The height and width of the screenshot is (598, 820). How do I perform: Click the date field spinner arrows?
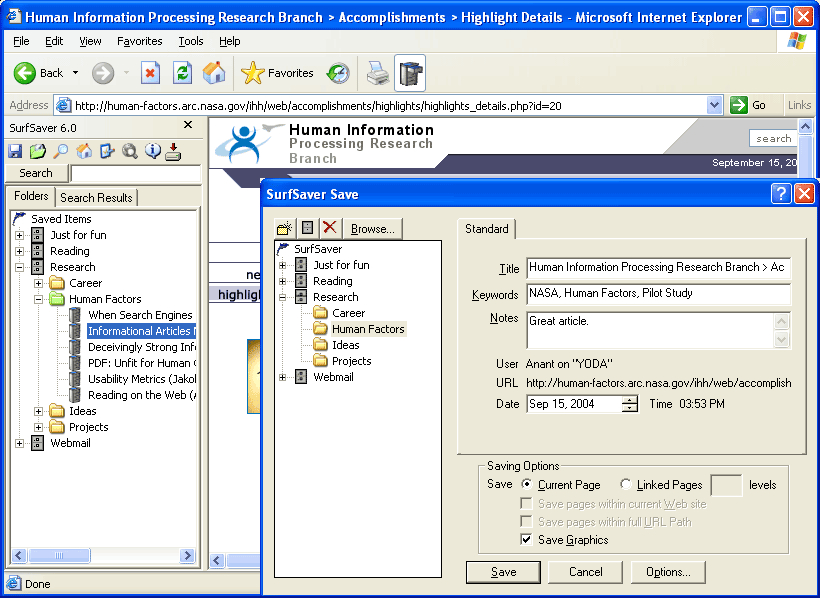(x=630, y=404)
